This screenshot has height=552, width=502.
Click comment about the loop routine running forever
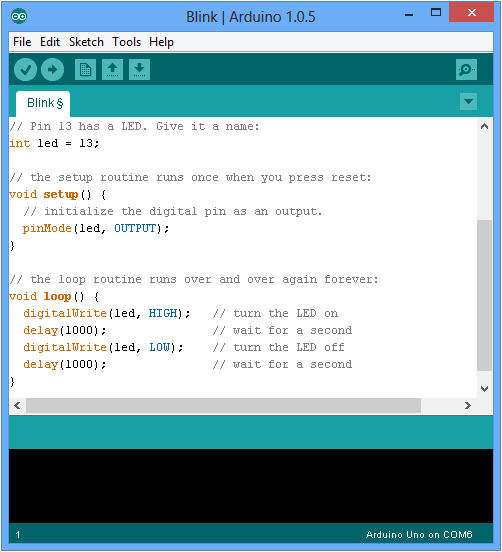tap(194, 280)
